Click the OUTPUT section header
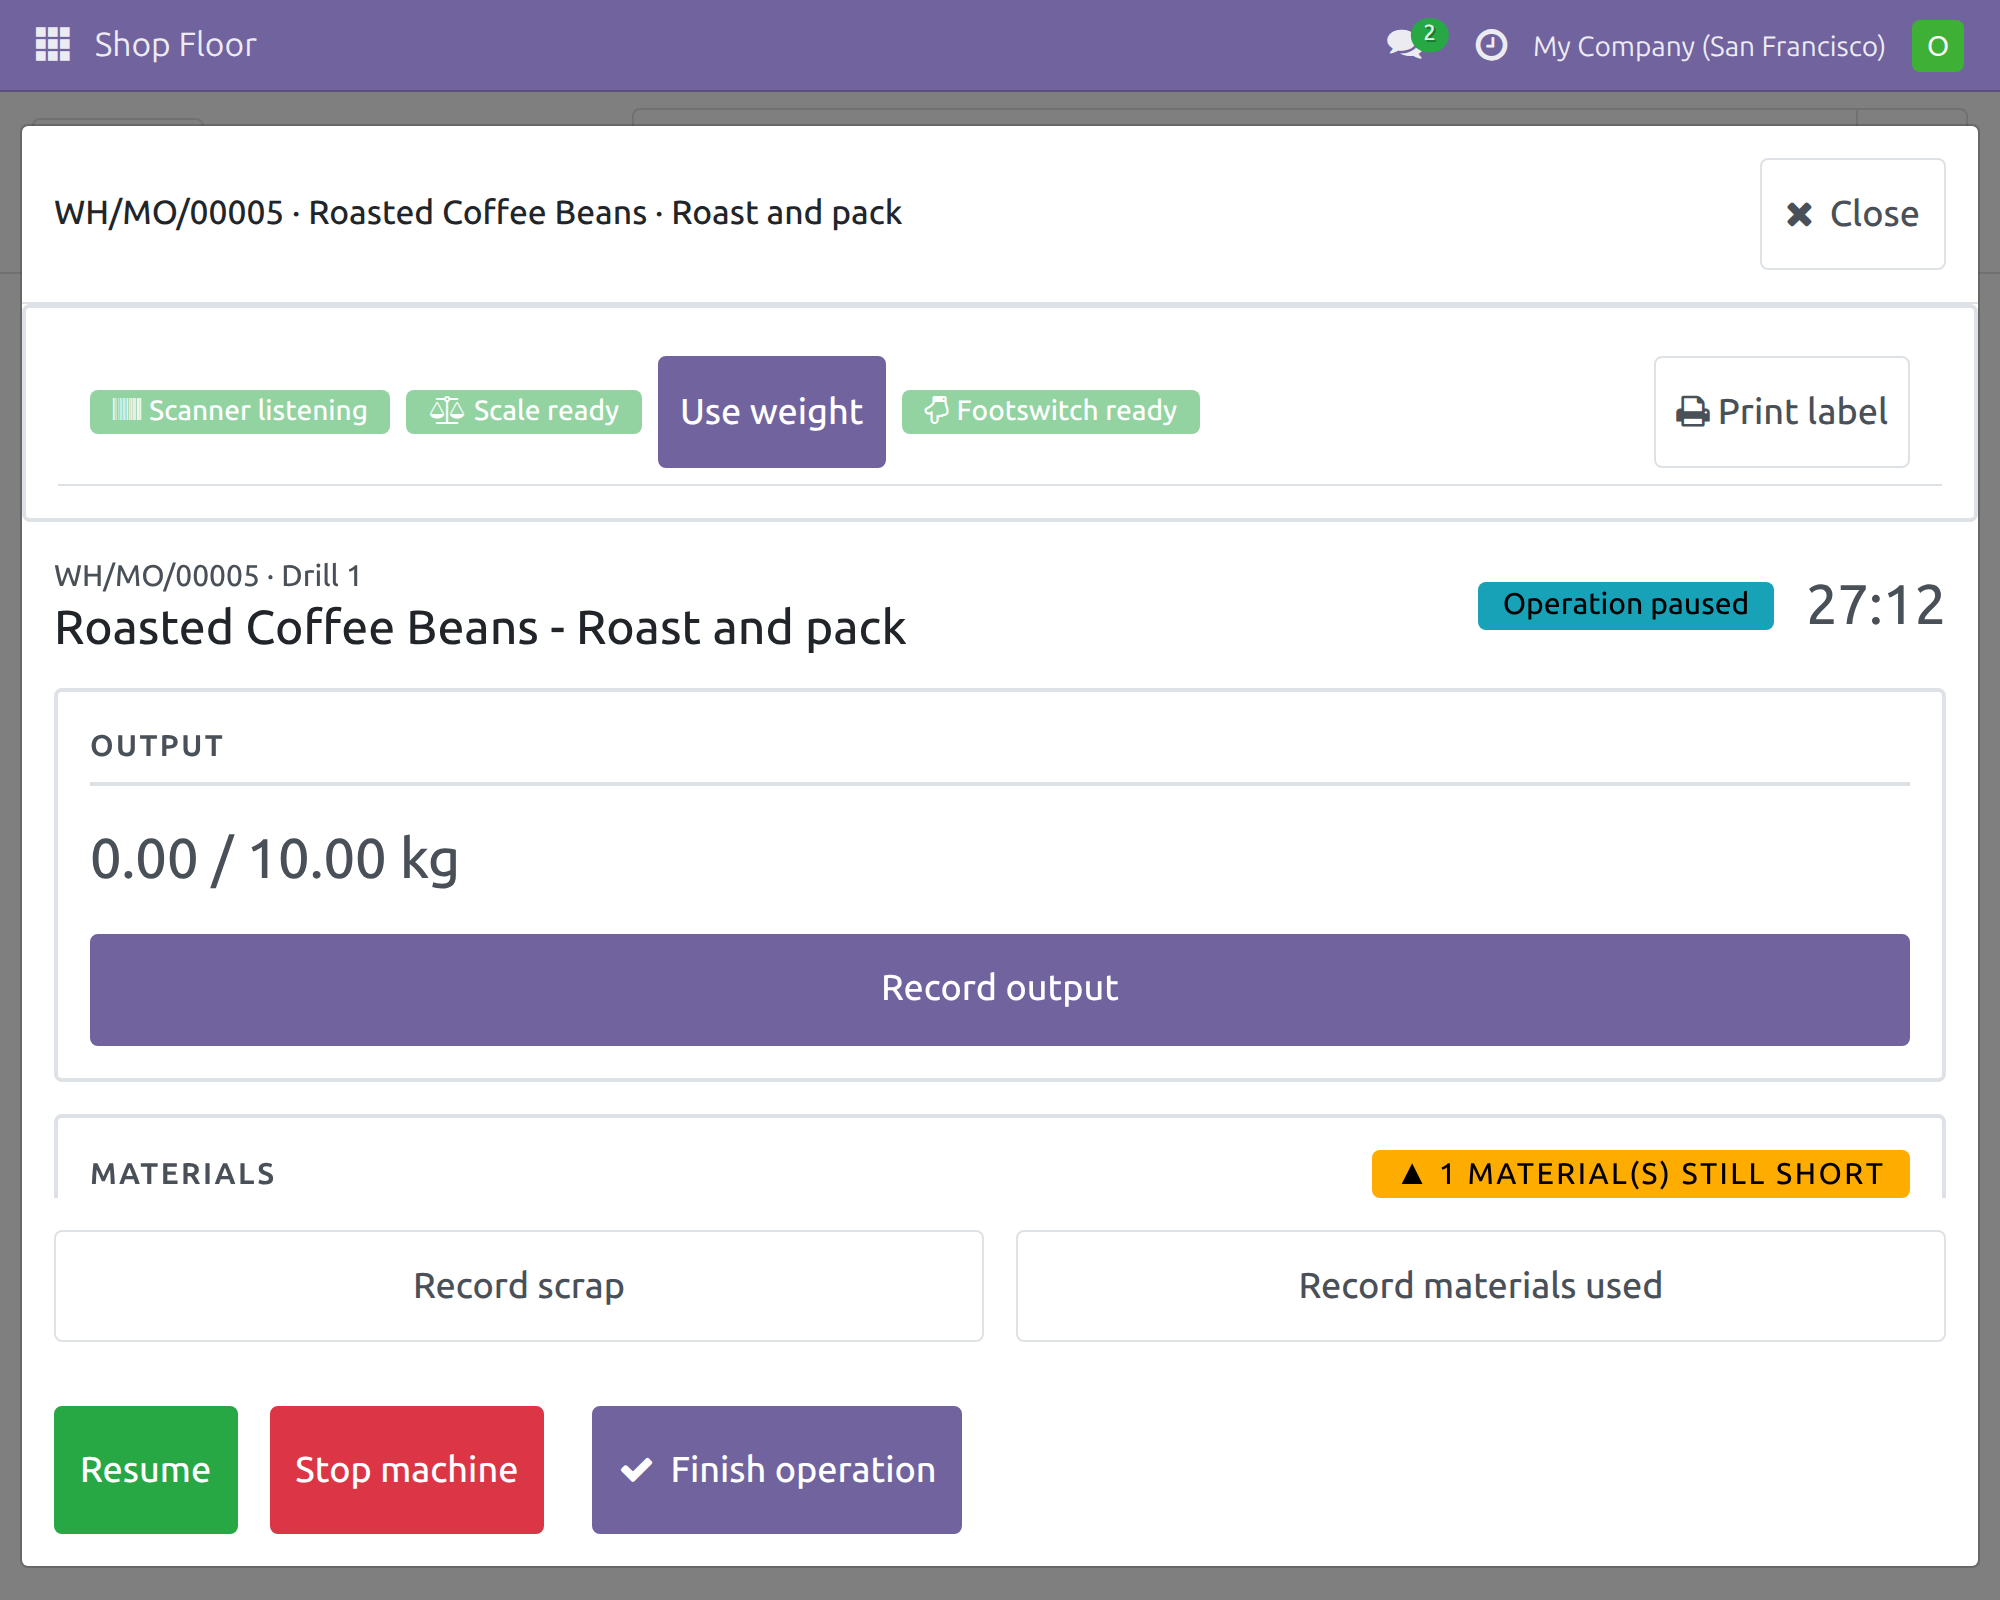The image size is (2000, 1600). point(157,746)
